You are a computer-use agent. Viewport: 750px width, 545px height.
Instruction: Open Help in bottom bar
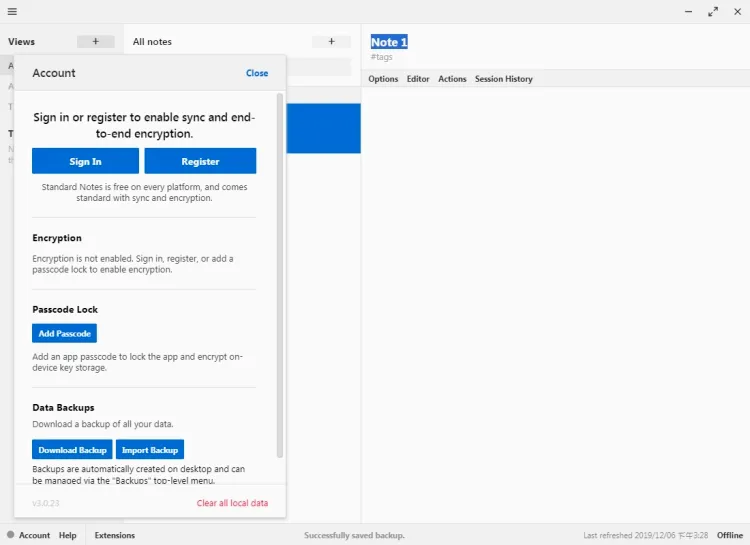(x=67, y=535)
